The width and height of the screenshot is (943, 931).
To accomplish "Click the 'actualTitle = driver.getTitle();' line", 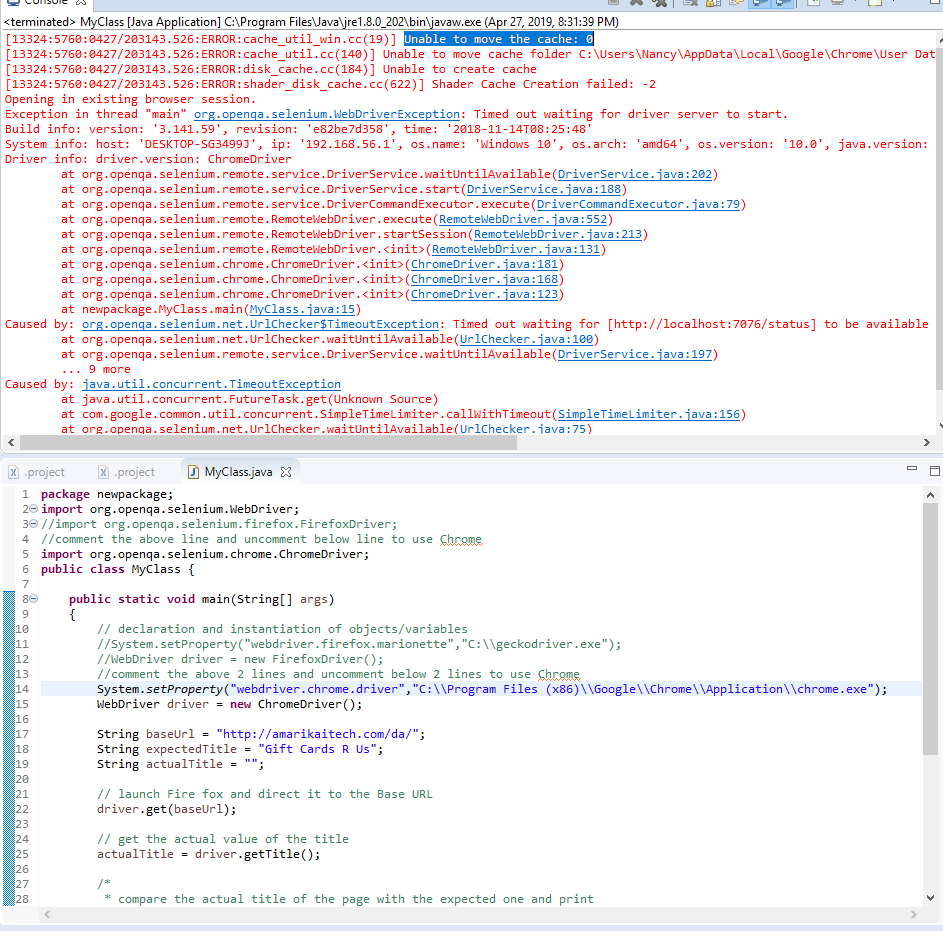I will point(209,854).
